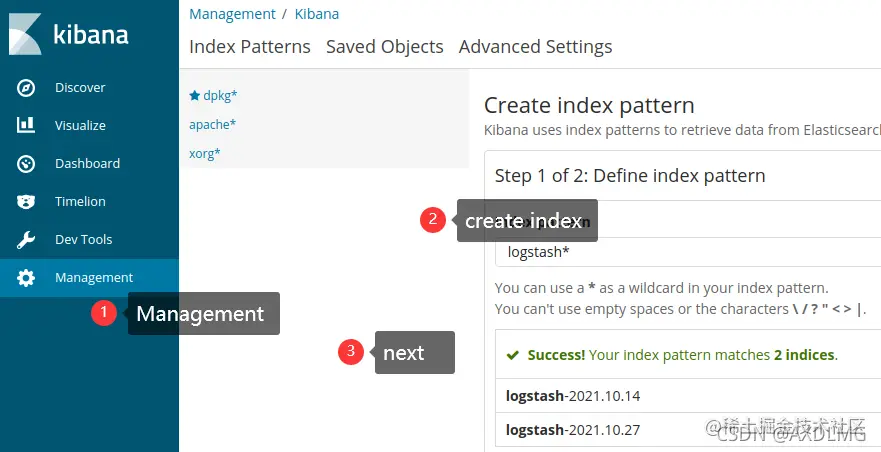881x452 pixels.
Task: Click the Kibana breadcrumb link
Action: point(316,14)
